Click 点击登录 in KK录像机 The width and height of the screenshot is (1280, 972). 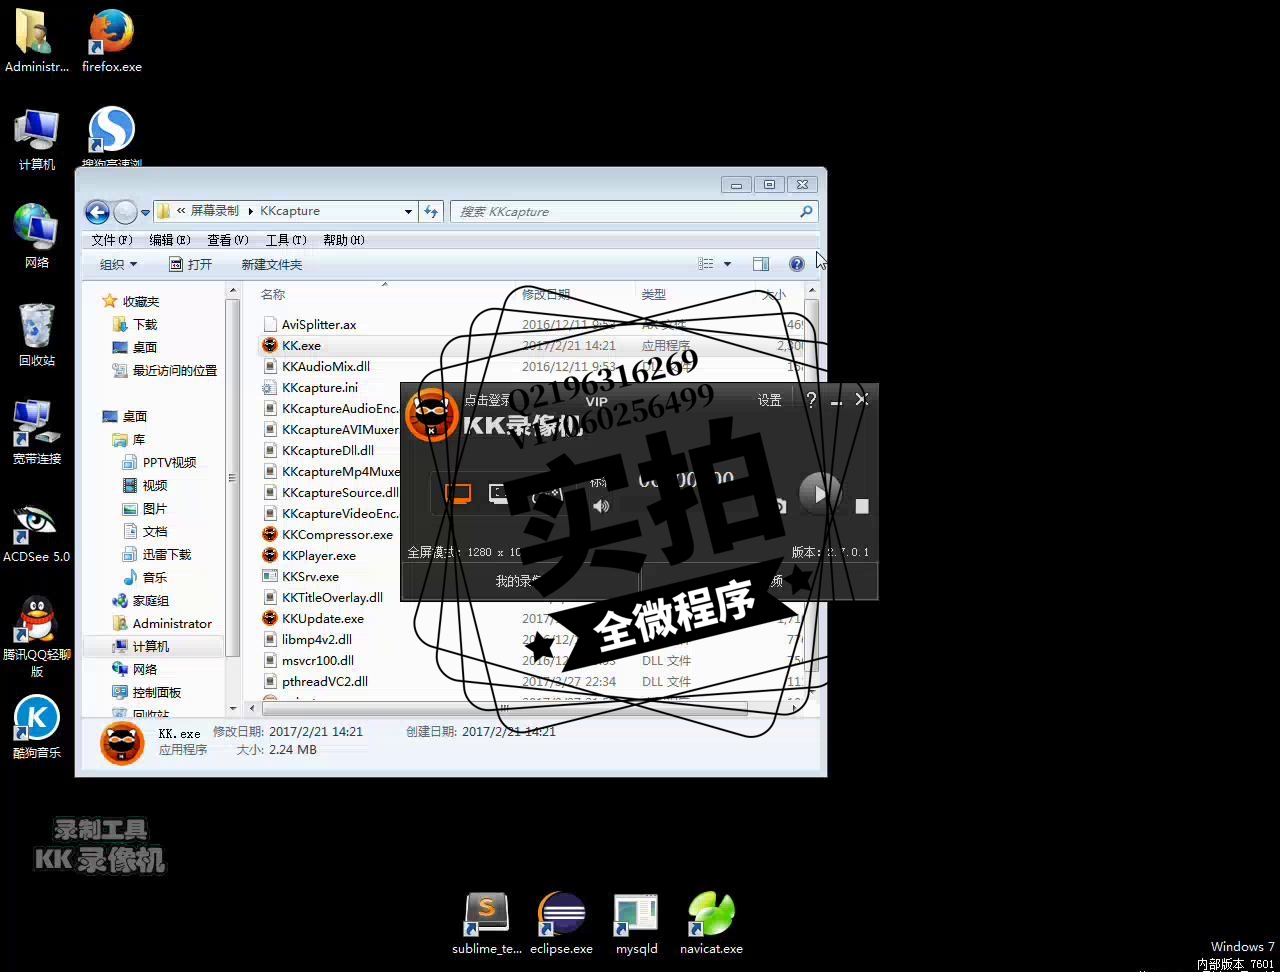(487, 400)
